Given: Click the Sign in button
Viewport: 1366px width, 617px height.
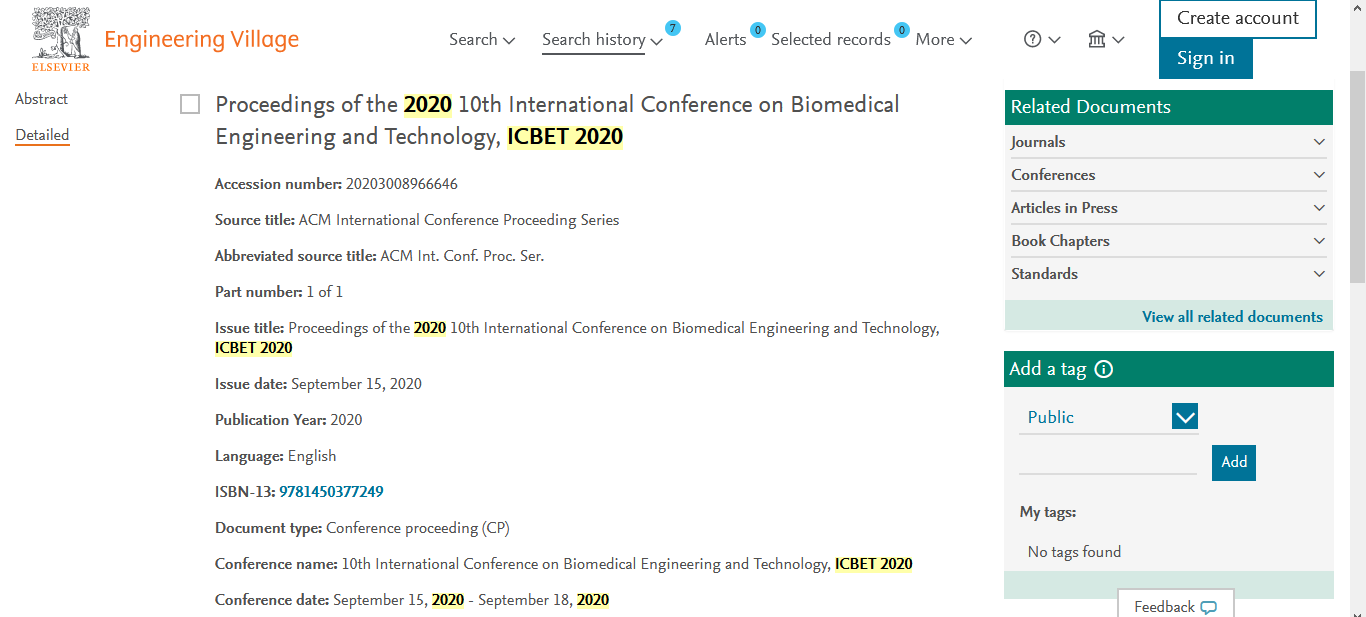Looking at the screenshot, I should (x=1205, y=58).
